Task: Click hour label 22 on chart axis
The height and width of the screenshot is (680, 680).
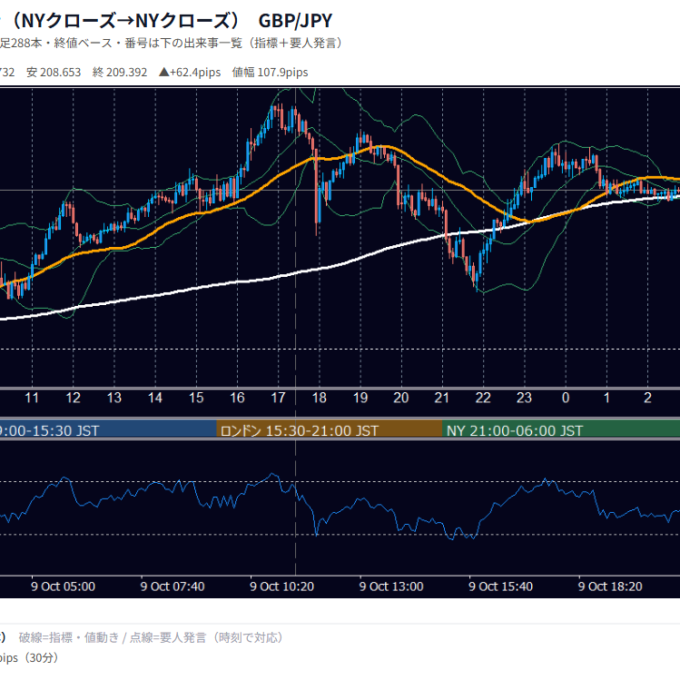Action: [x=483, y=398]
